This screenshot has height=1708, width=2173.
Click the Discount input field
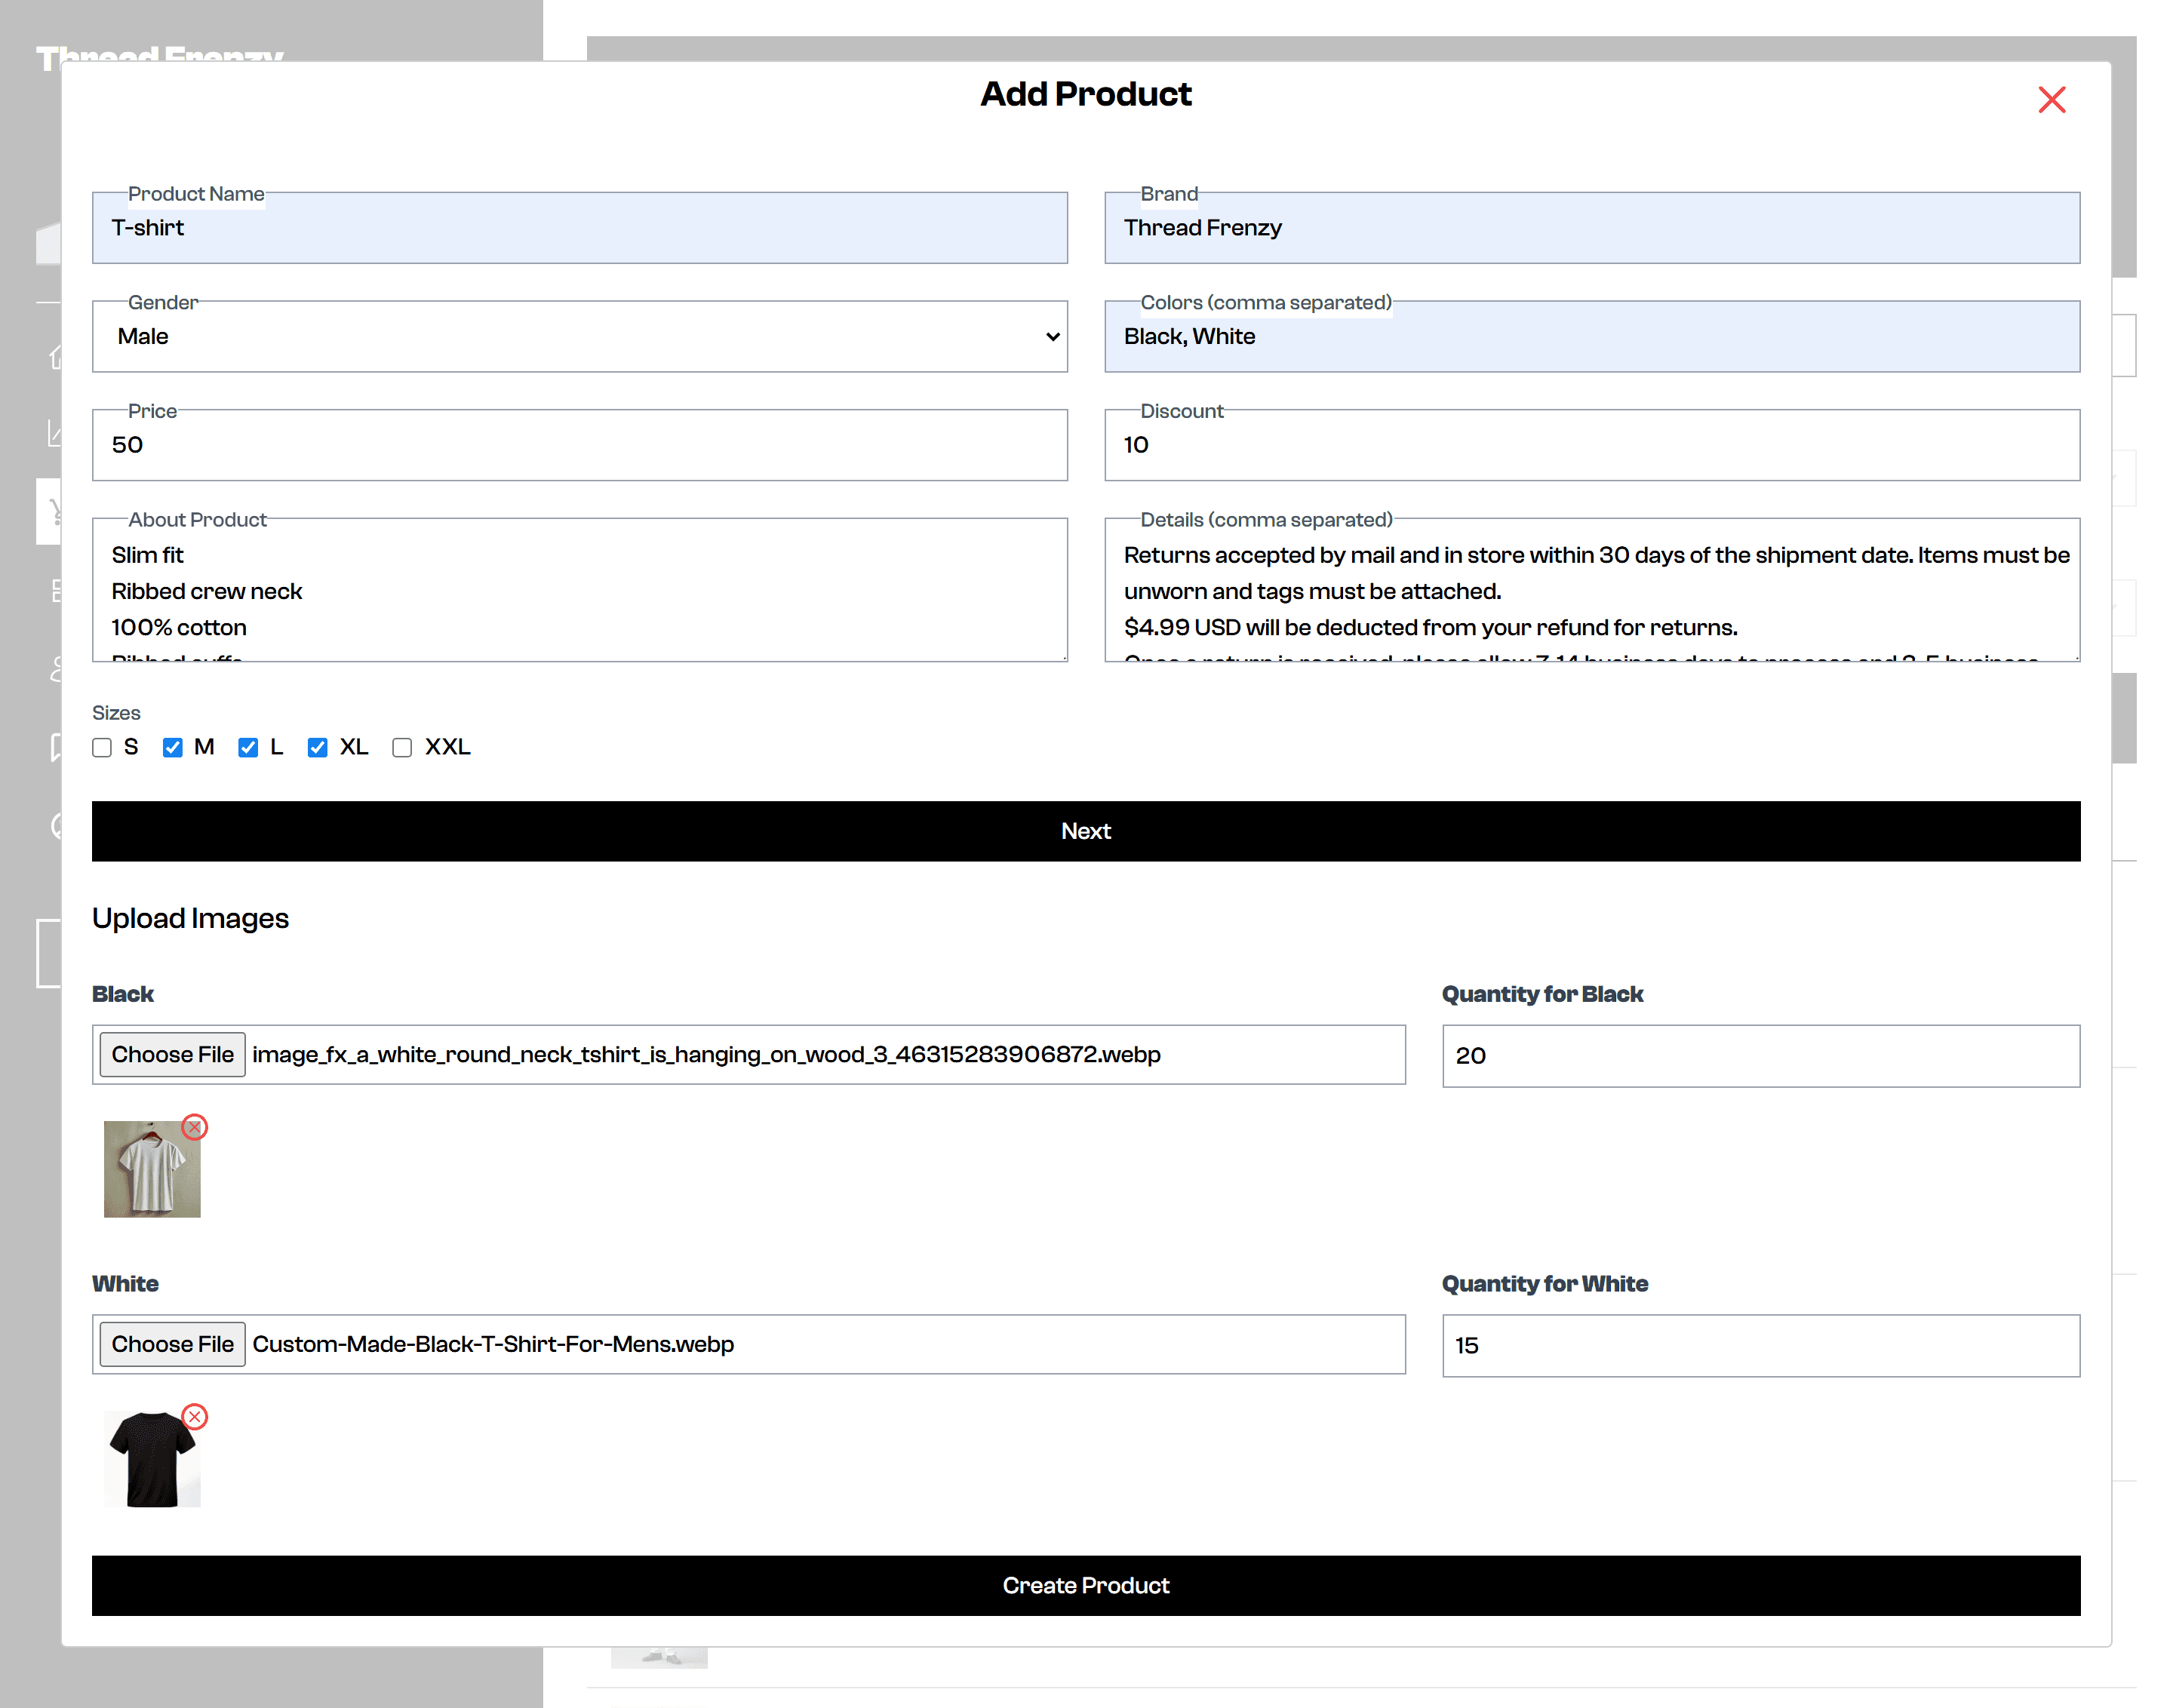coord(1591,446)
